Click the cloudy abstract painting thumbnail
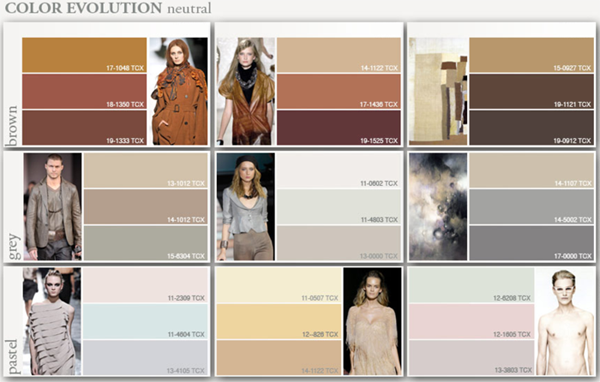Image resolution: width=600 pixels, height=382 pixels. click(438, 207)
